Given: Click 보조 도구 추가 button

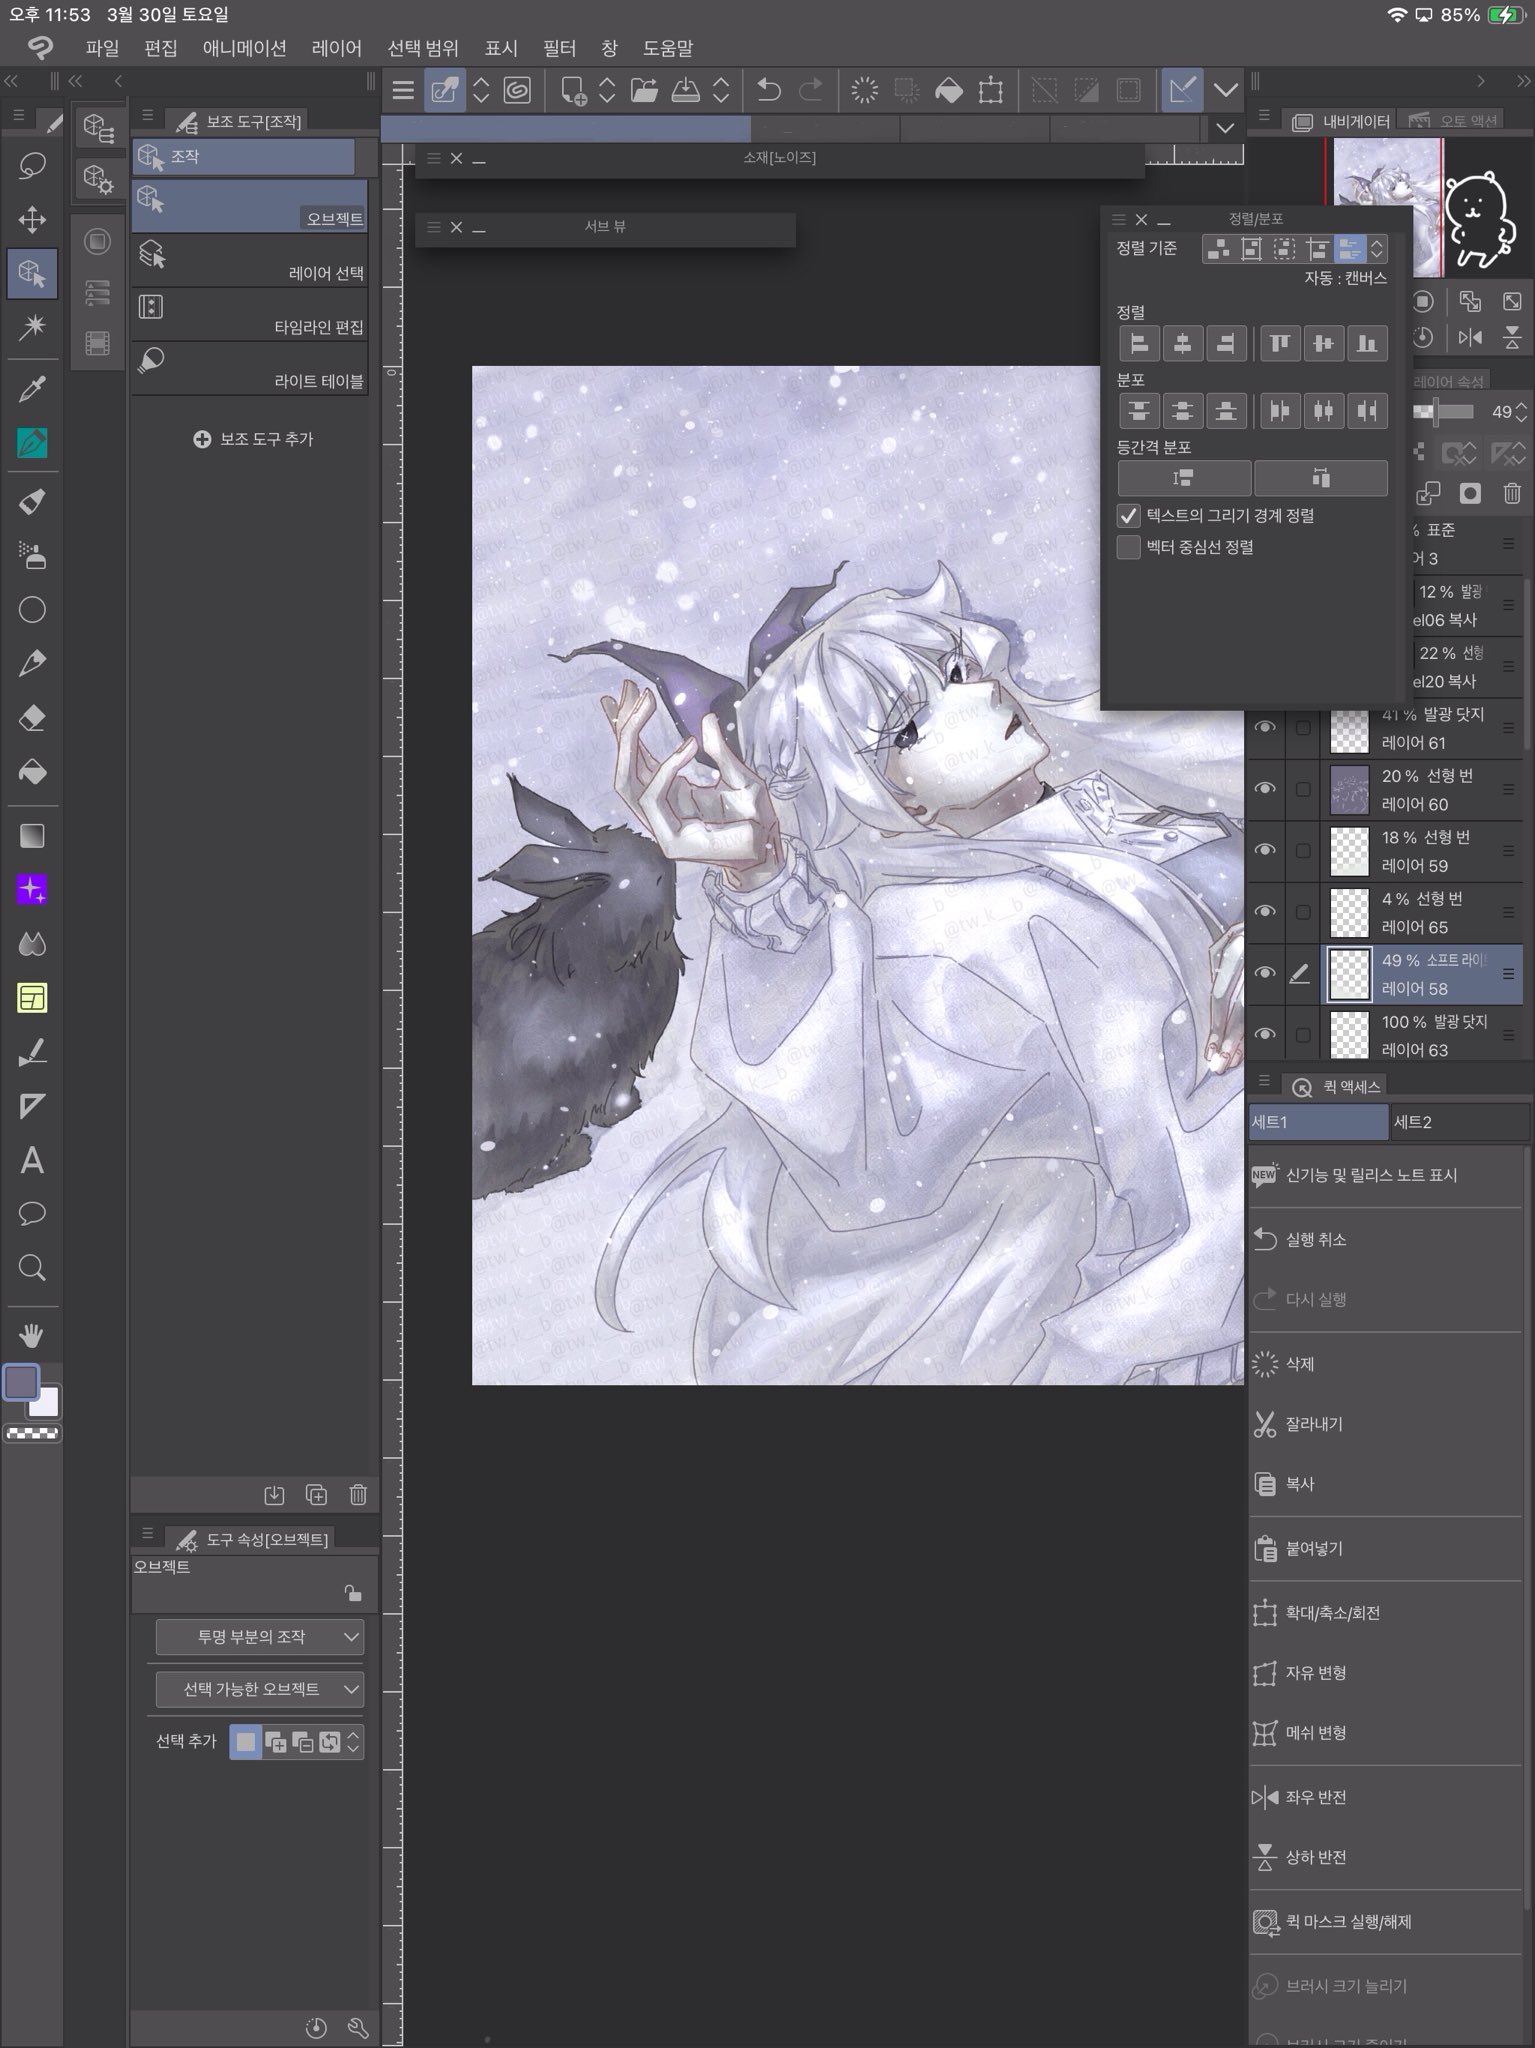Looking at the screenshot, I should [253, 439].
